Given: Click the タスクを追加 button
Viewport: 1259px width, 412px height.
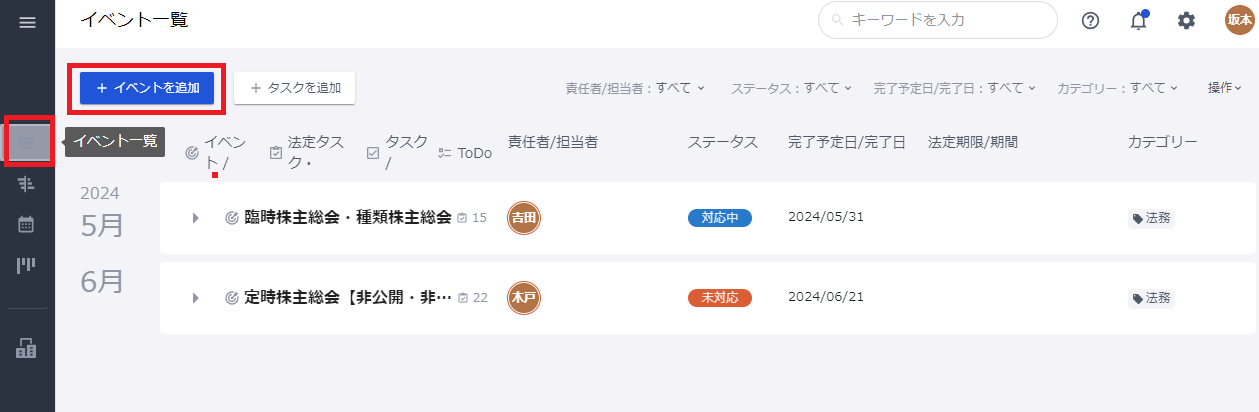Looking at the screenshot, I should pos(294,88).
